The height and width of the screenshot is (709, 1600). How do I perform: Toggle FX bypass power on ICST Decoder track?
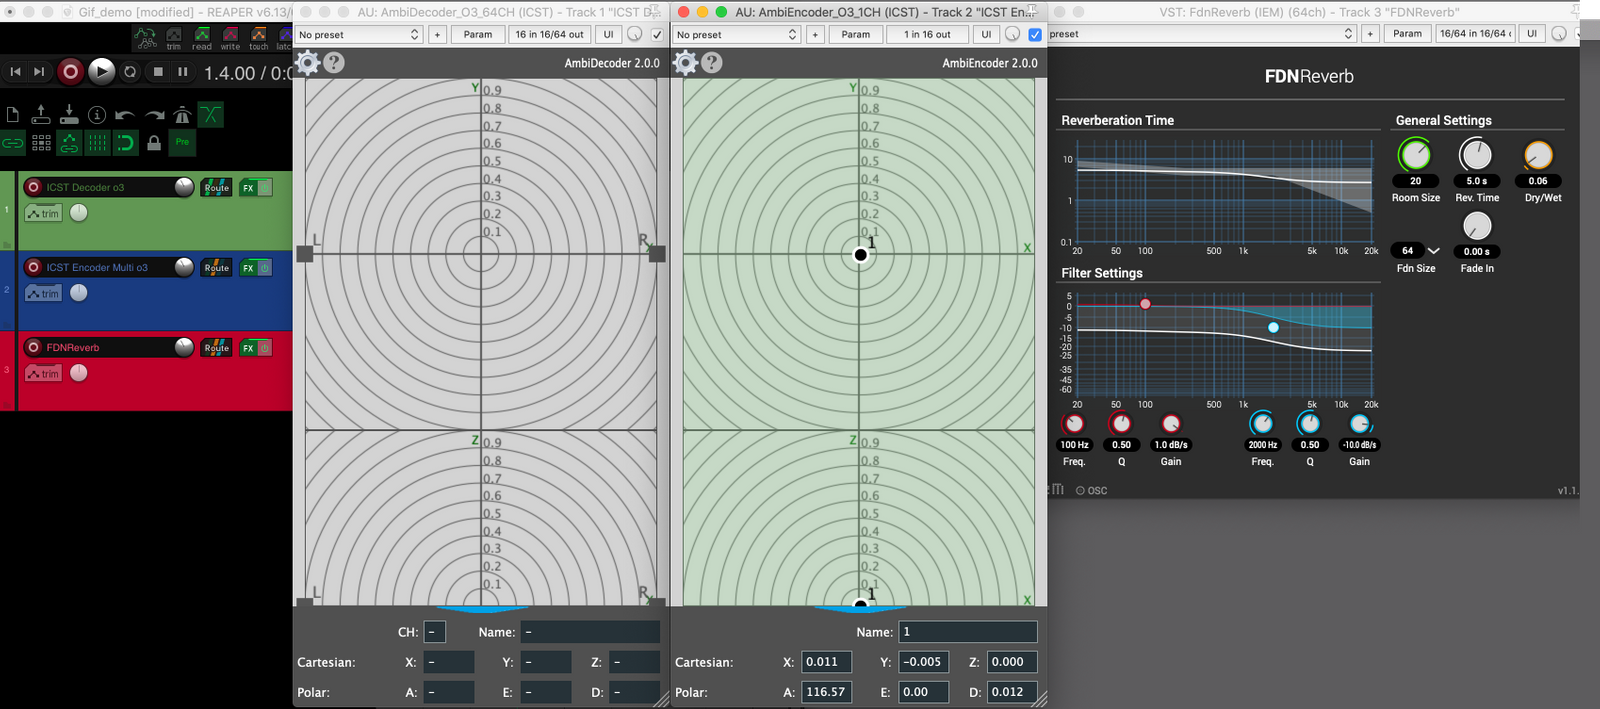click(x=265, y=187)
